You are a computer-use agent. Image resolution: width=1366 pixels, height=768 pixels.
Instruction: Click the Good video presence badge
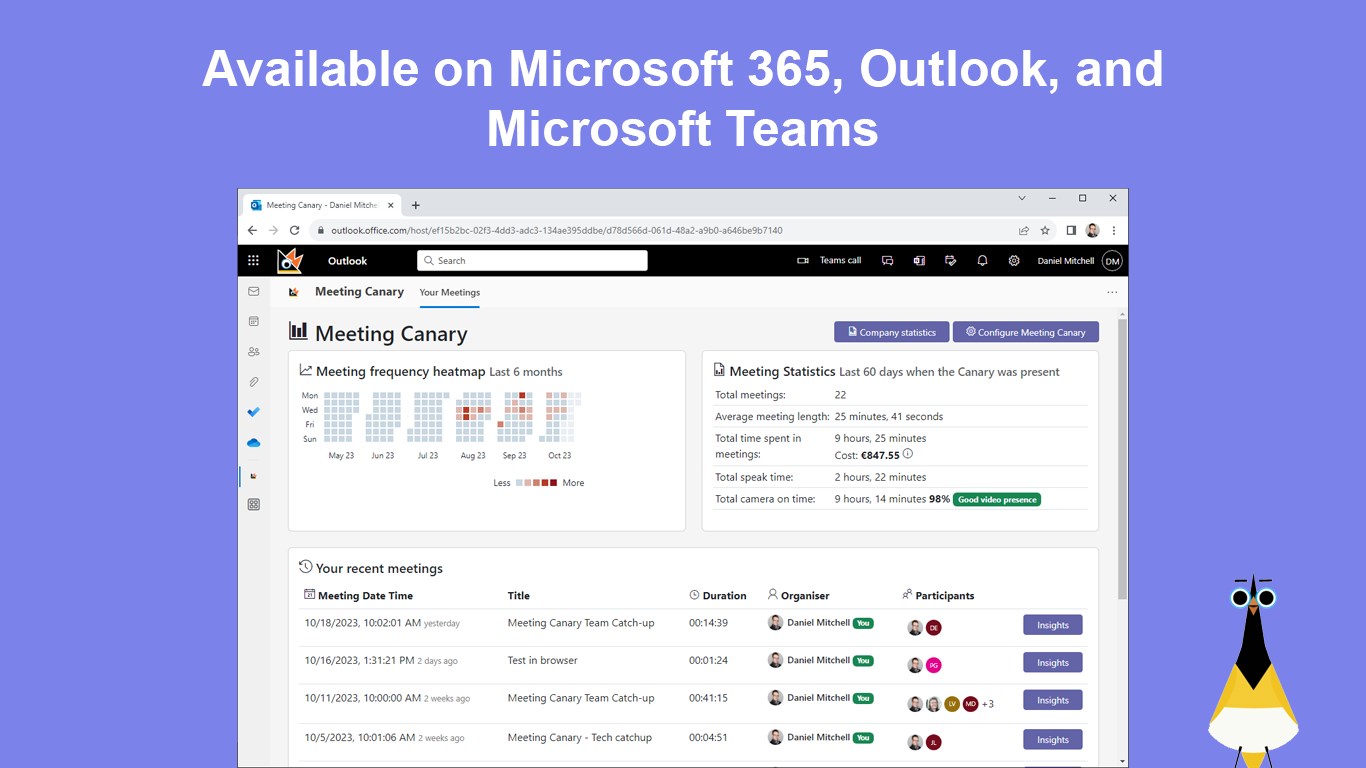point(997,499)
